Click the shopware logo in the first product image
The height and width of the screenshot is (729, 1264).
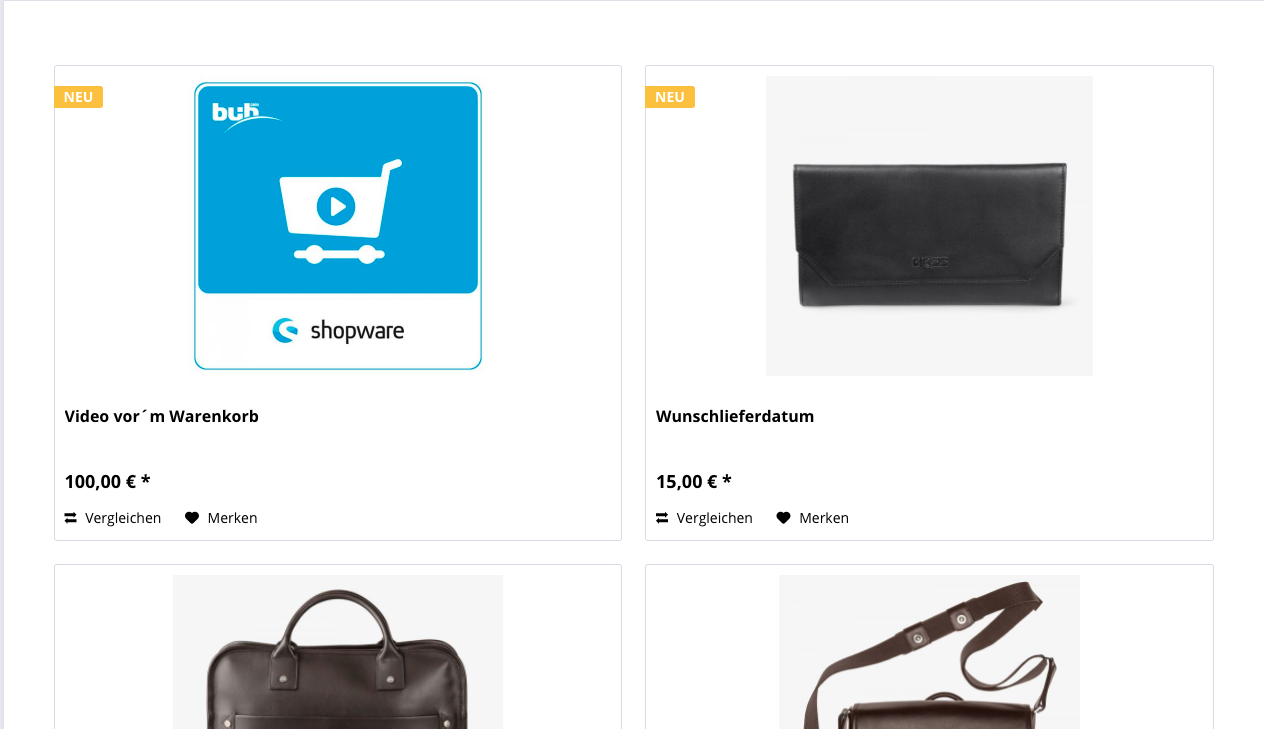click(x=338, y=331)
